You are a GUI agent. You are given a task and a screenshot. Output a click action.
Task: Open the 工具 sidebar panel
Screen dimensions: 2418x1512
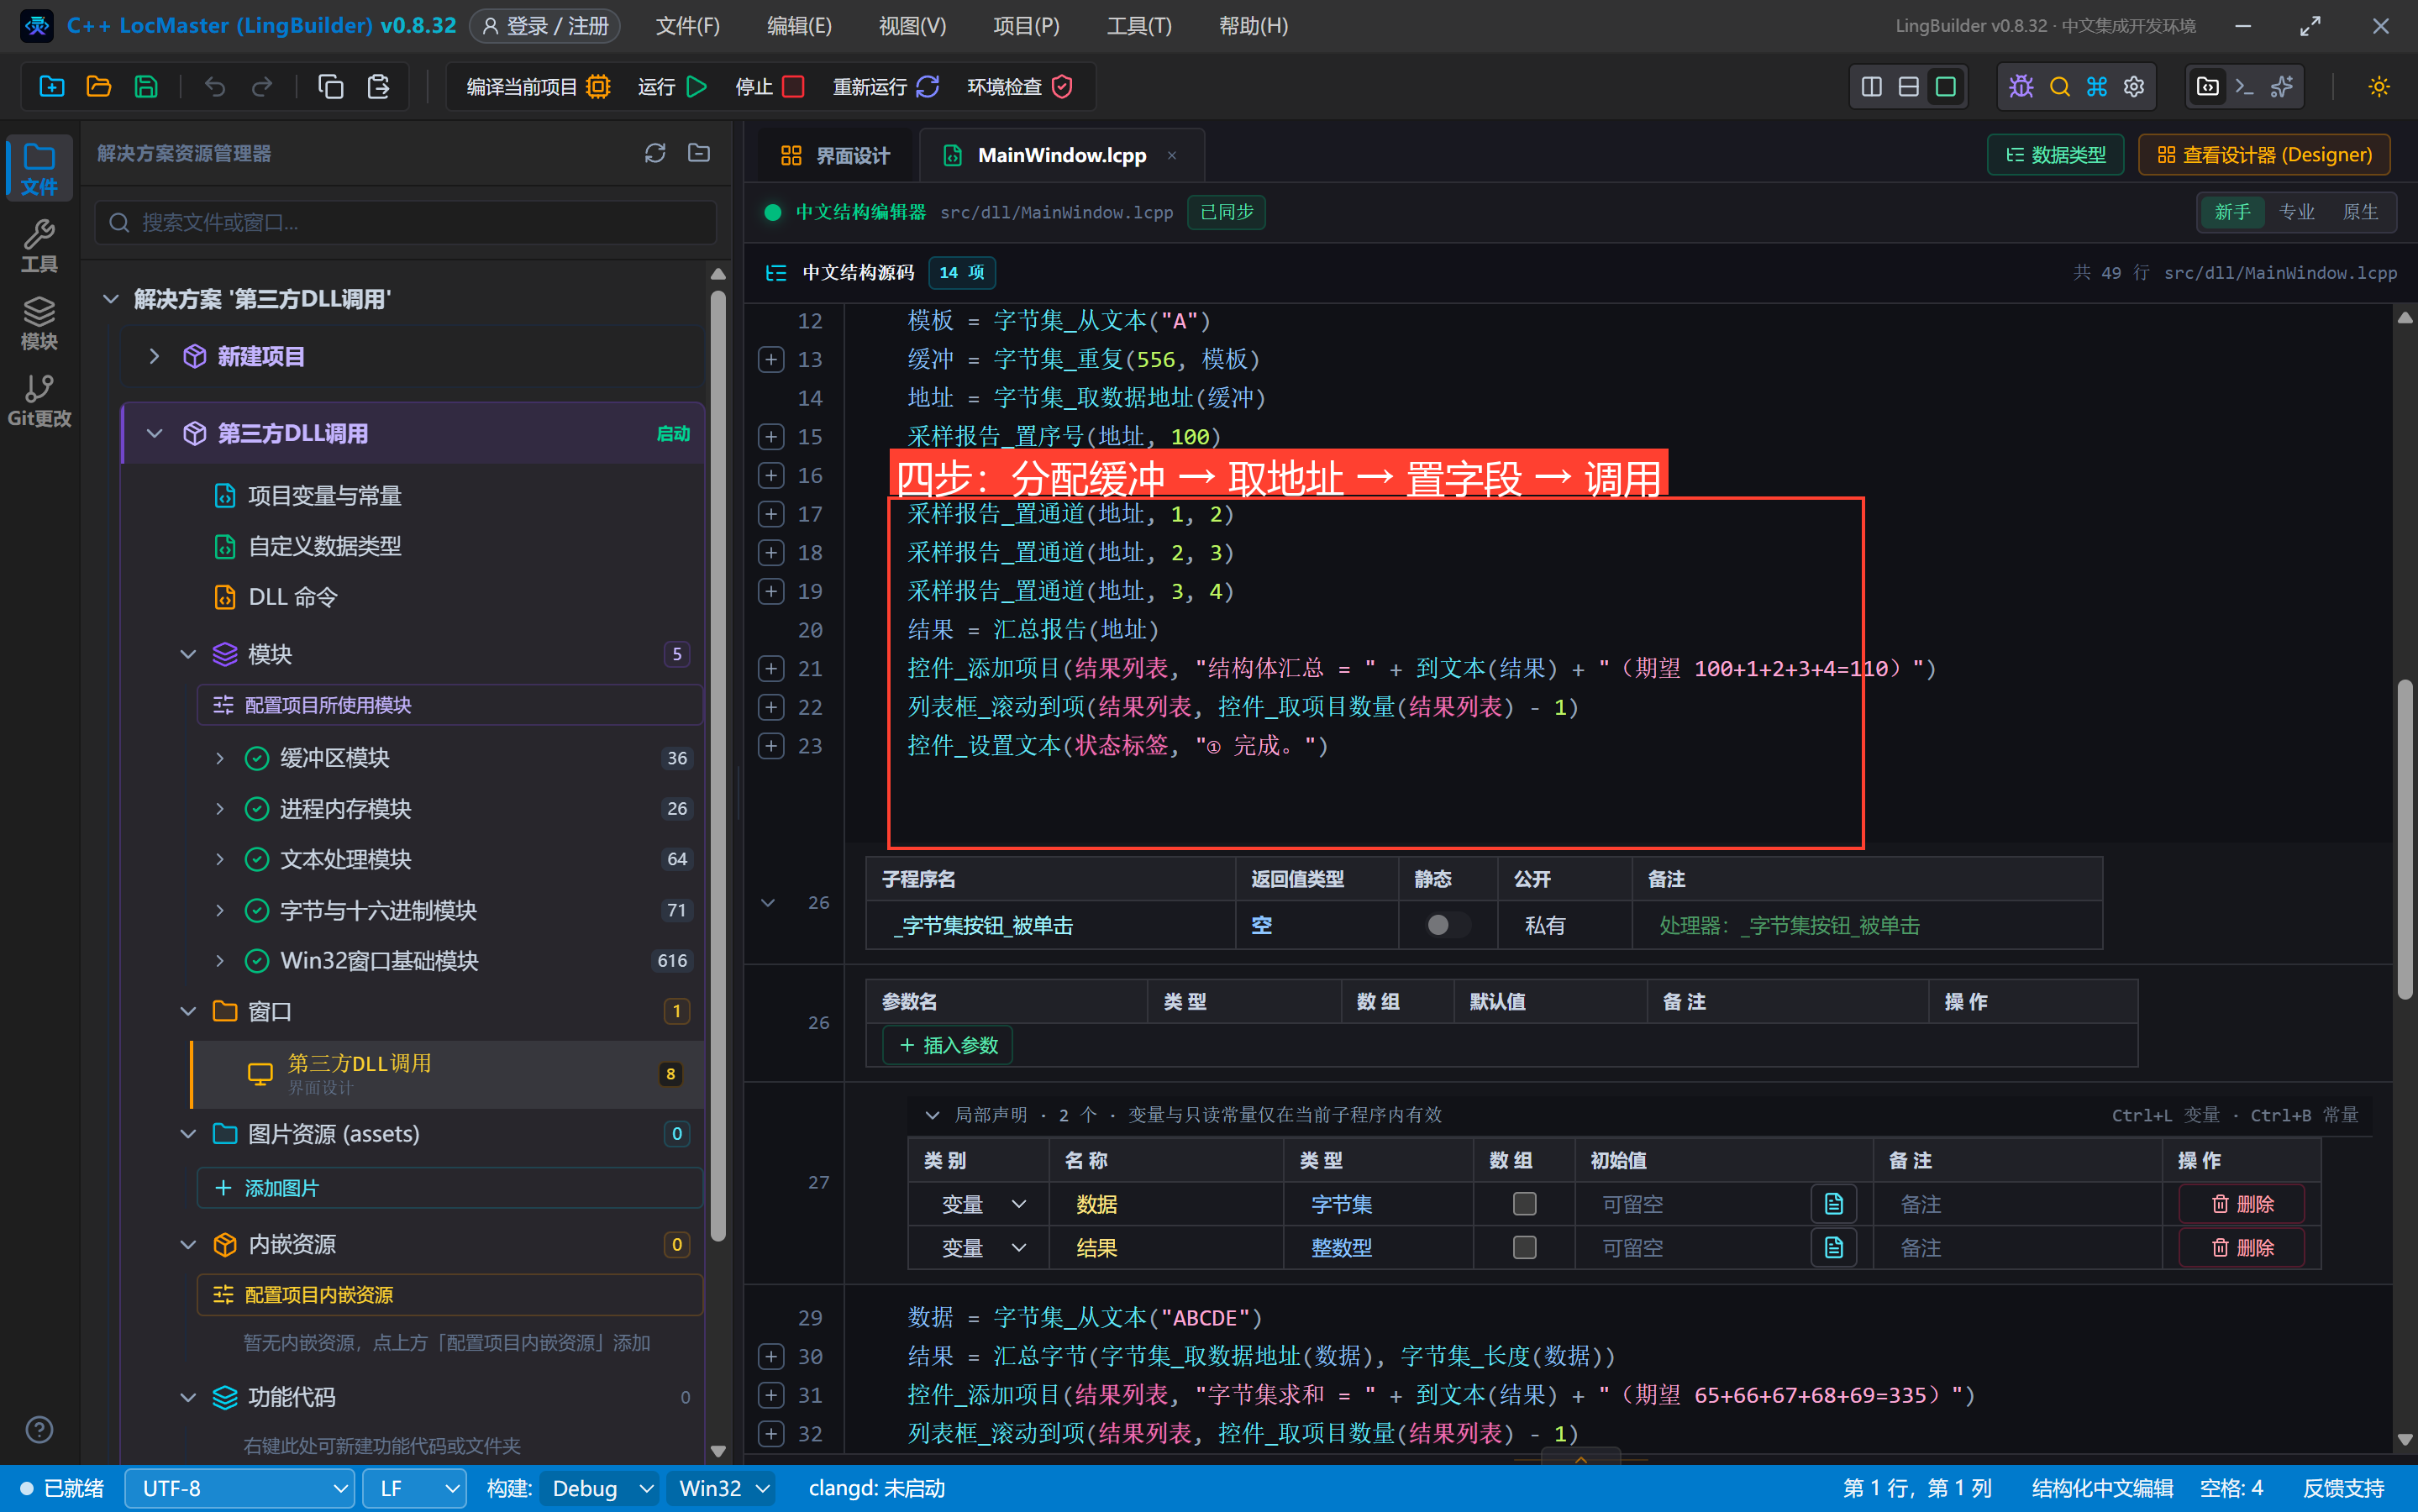click(x=39, y=246)
